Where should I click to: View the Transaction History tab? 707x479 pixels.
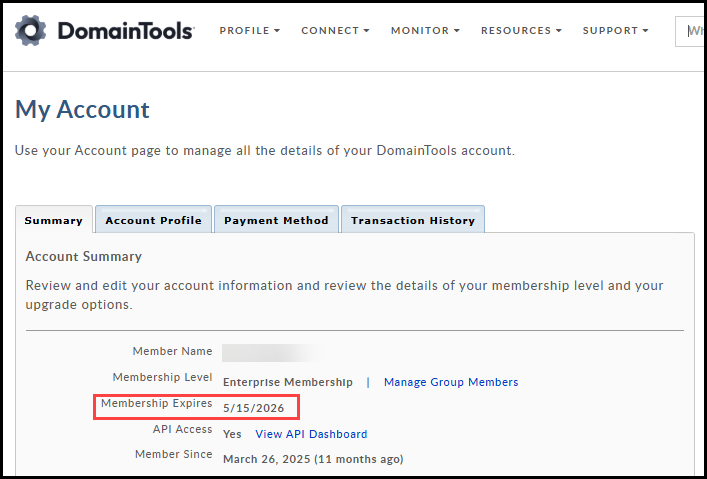[412, 220]
